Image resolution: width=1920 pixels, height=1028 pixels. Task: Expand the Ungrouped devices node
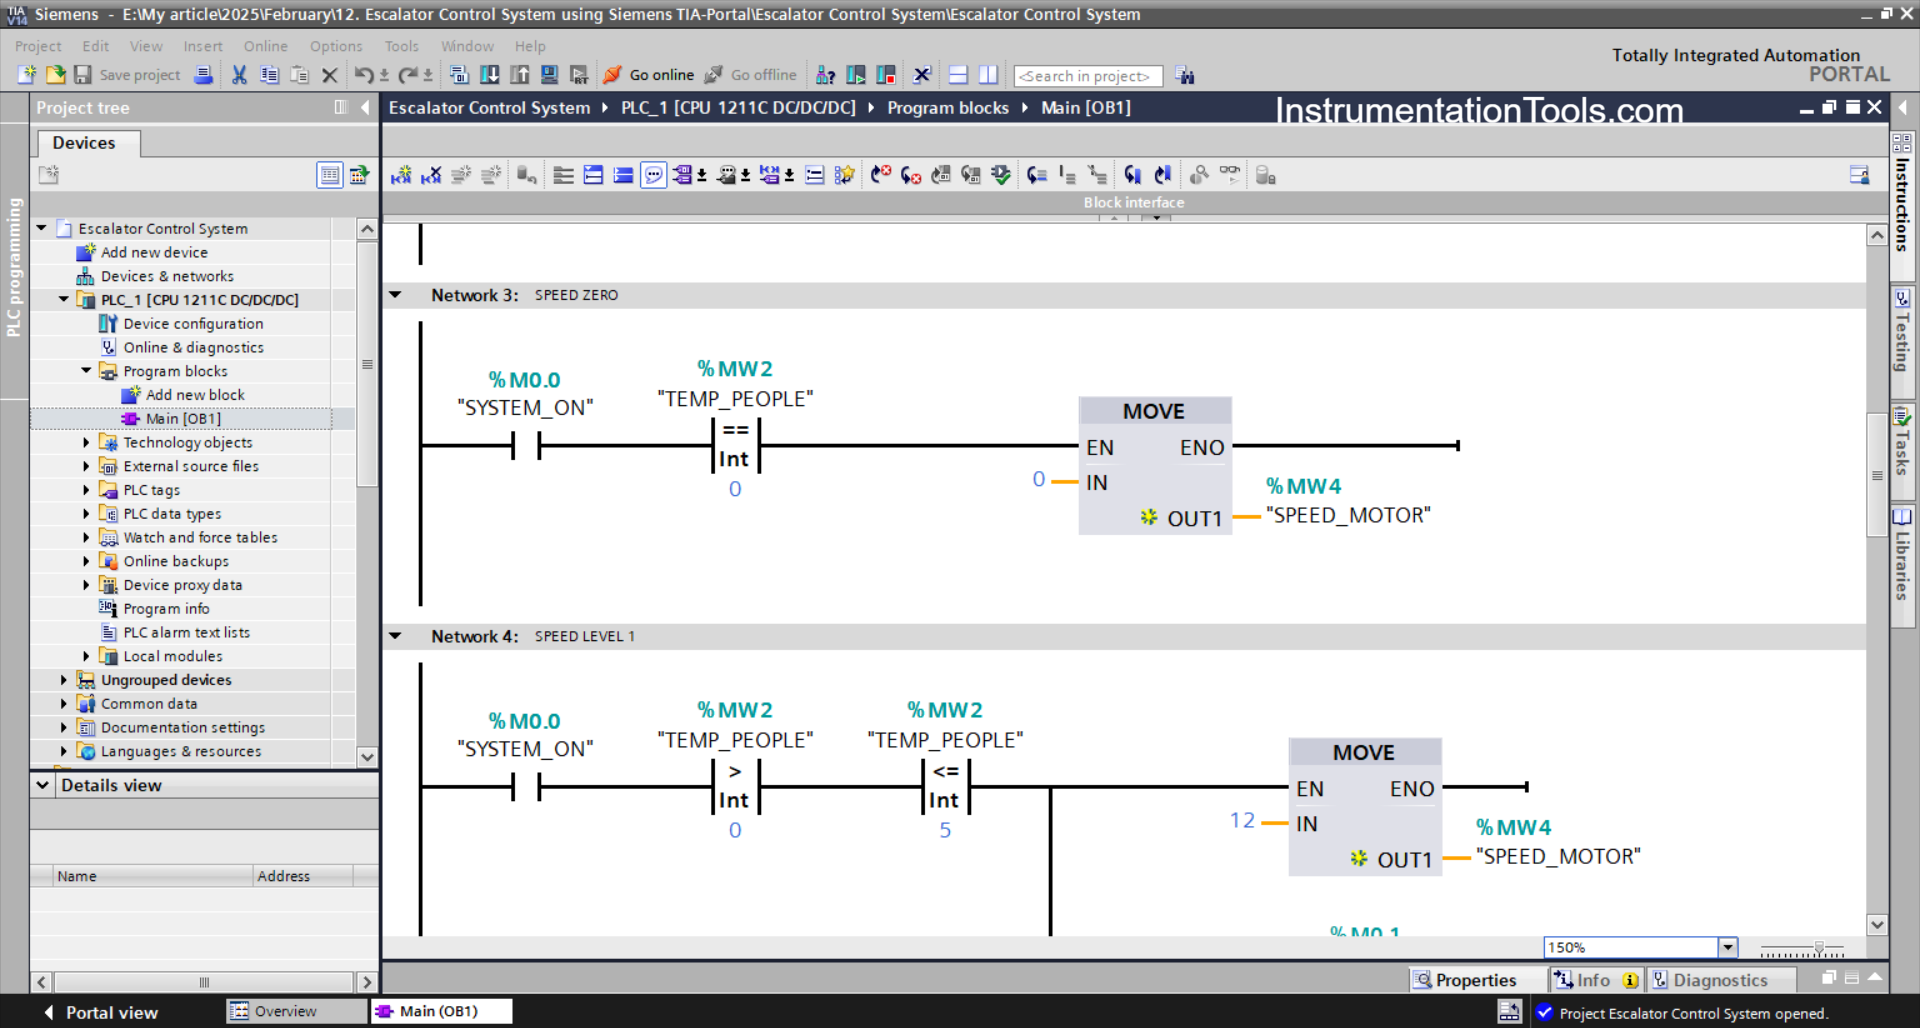[x=64, y=680]
